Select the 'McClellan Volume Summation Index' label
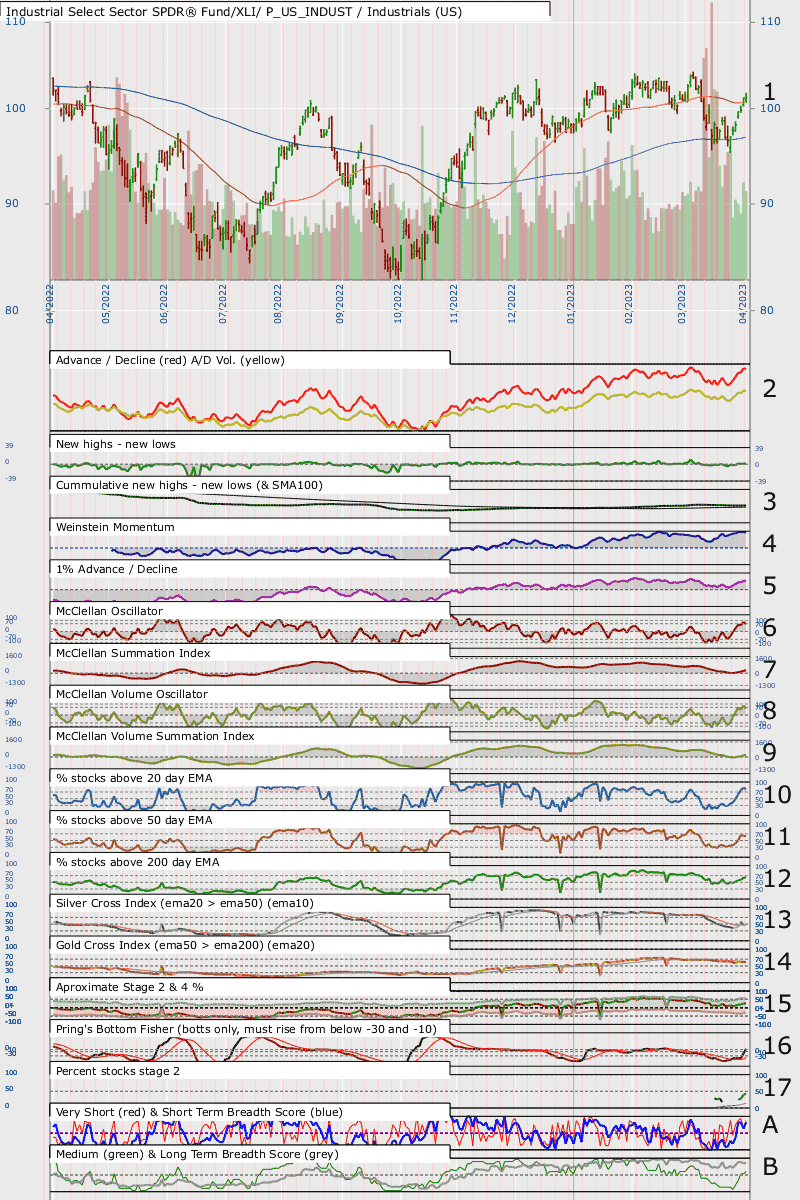 coord(156,736)
